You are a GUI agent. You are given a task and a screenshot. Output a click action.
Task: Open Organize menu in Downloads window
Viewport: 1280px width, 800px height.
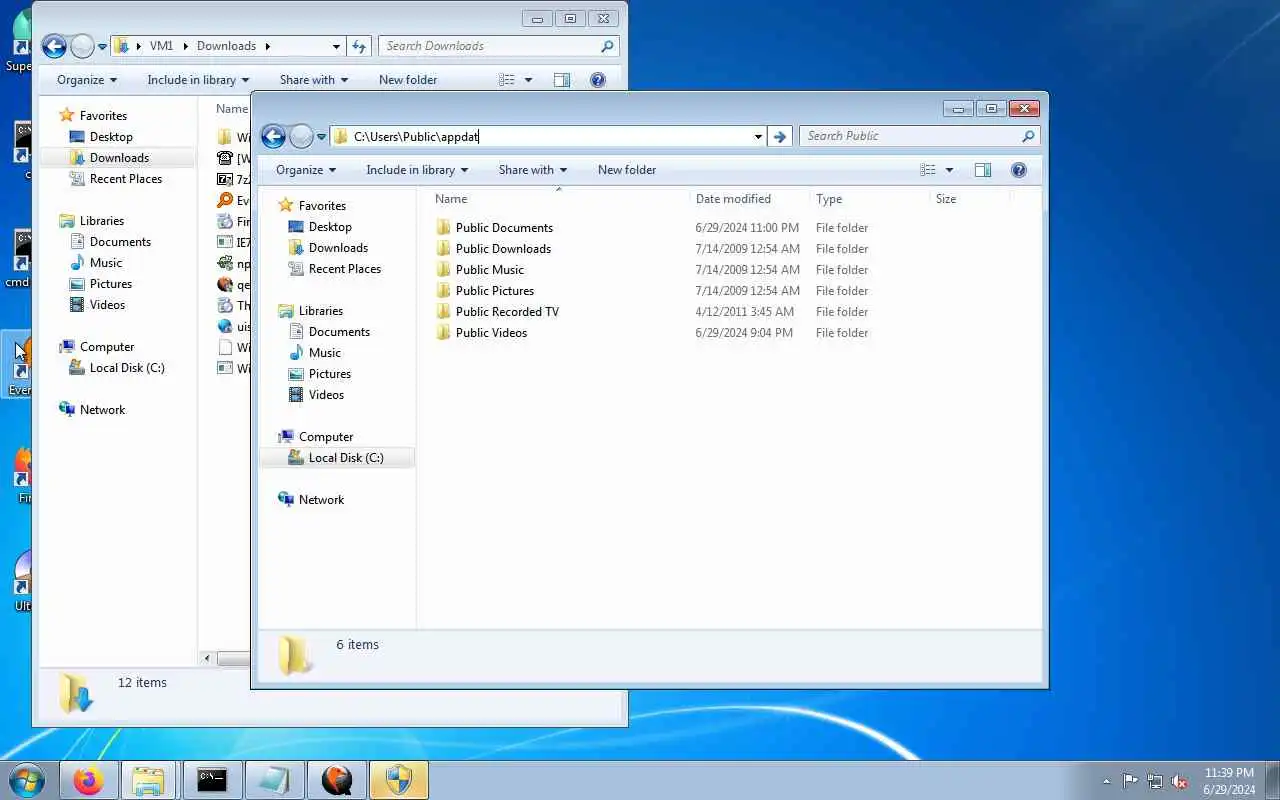pos(87,80)
